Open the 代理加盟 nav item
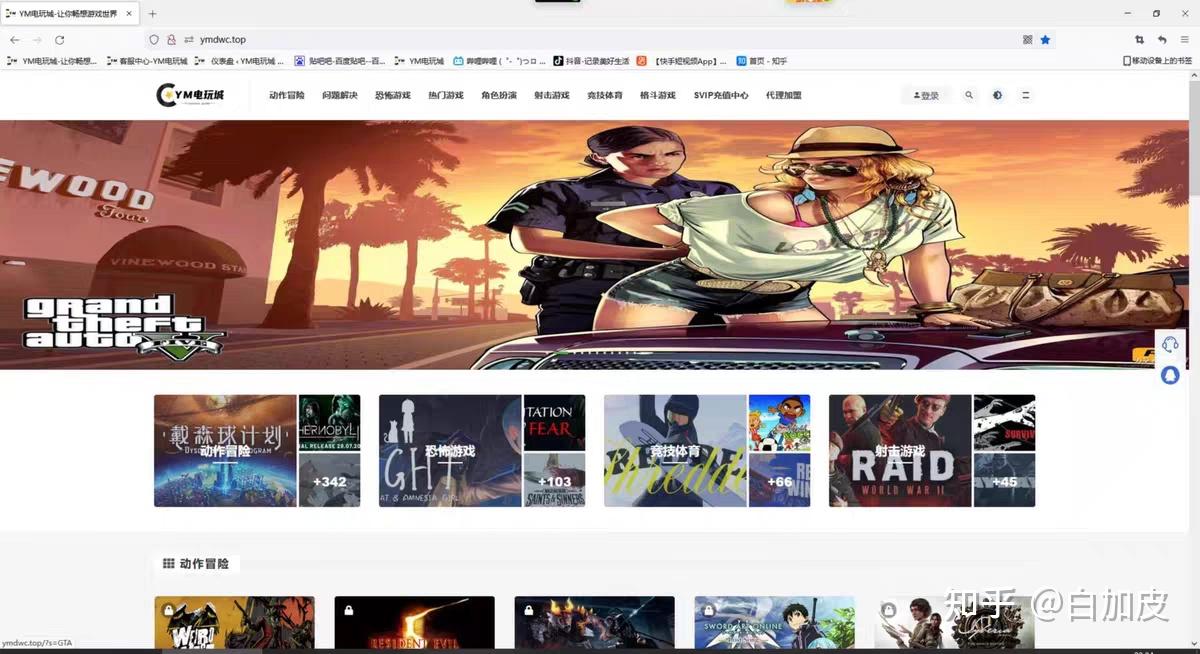Screen dimensions: 1200x654 point(784,95)
